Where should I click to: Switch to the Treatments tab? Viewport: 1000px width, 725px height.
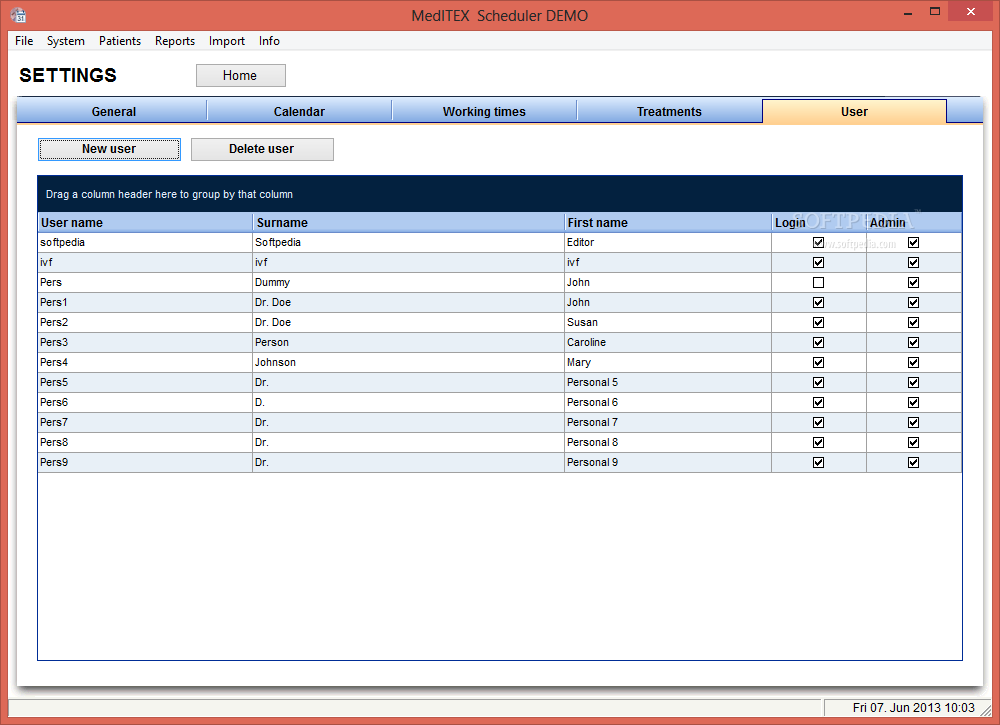coord(669,111)
